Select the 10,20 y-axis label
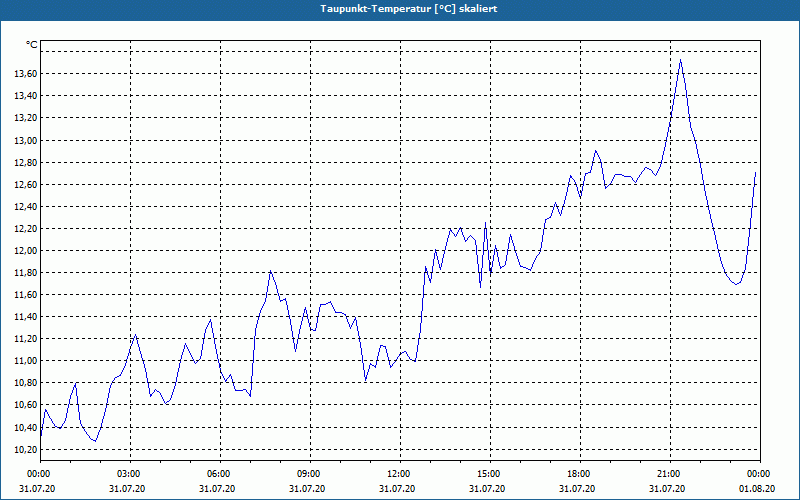Image resolution: width=800 pixels, height=500 pixels. (27, 449)
